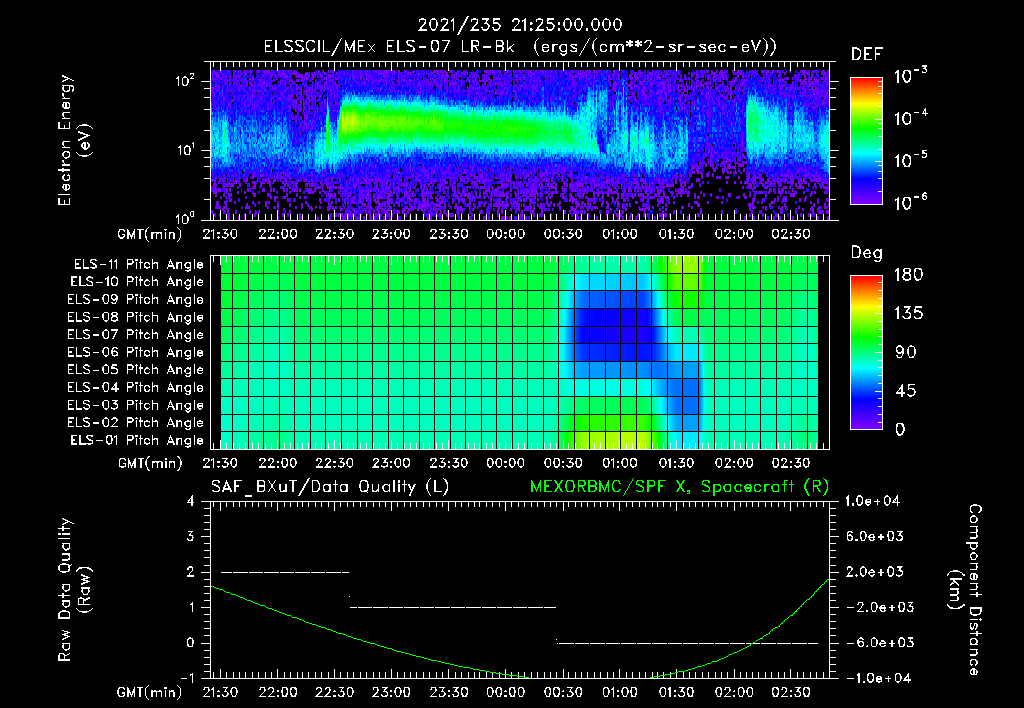The width and height of the screenshot is (1024, 708).
Task: Select the ELS-09 Pitch Angle row label
Action: (x=136, y=300)
